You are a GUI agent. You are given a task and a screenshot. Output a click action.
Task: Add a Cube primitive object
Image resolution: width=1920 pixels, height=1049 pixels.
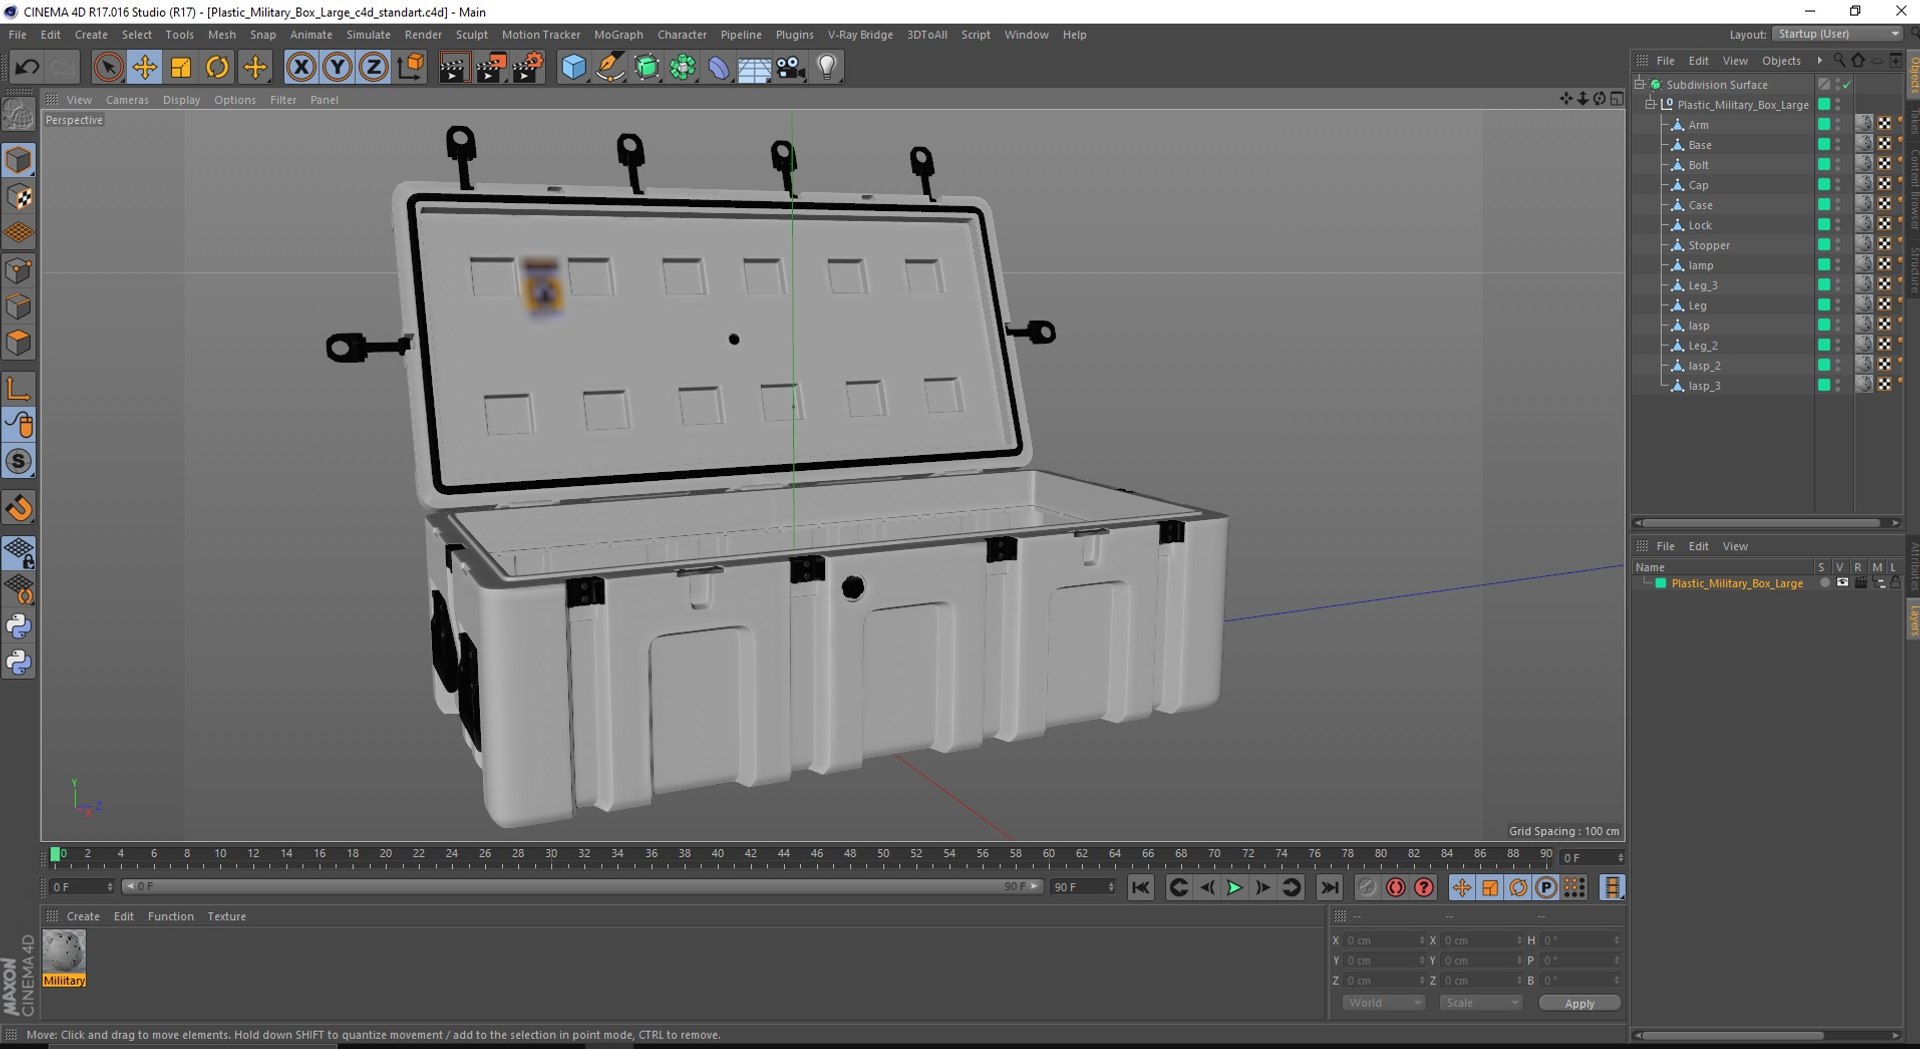(573, 67)
